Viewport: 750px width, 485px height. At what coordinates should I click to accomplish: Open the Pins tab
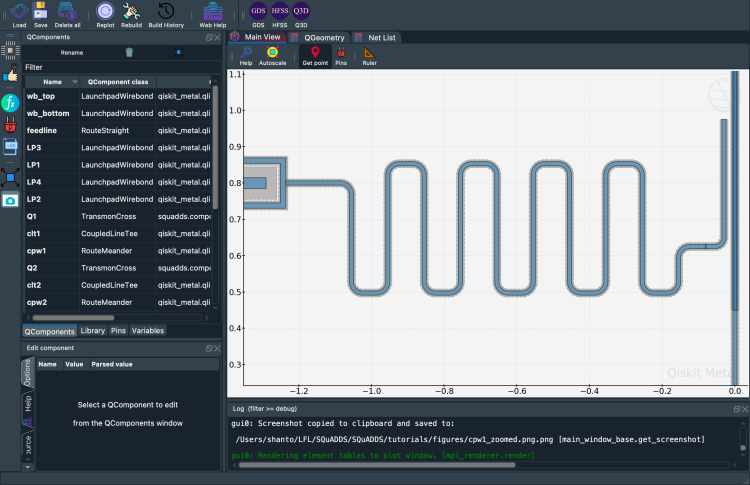(x=118, y=331)
